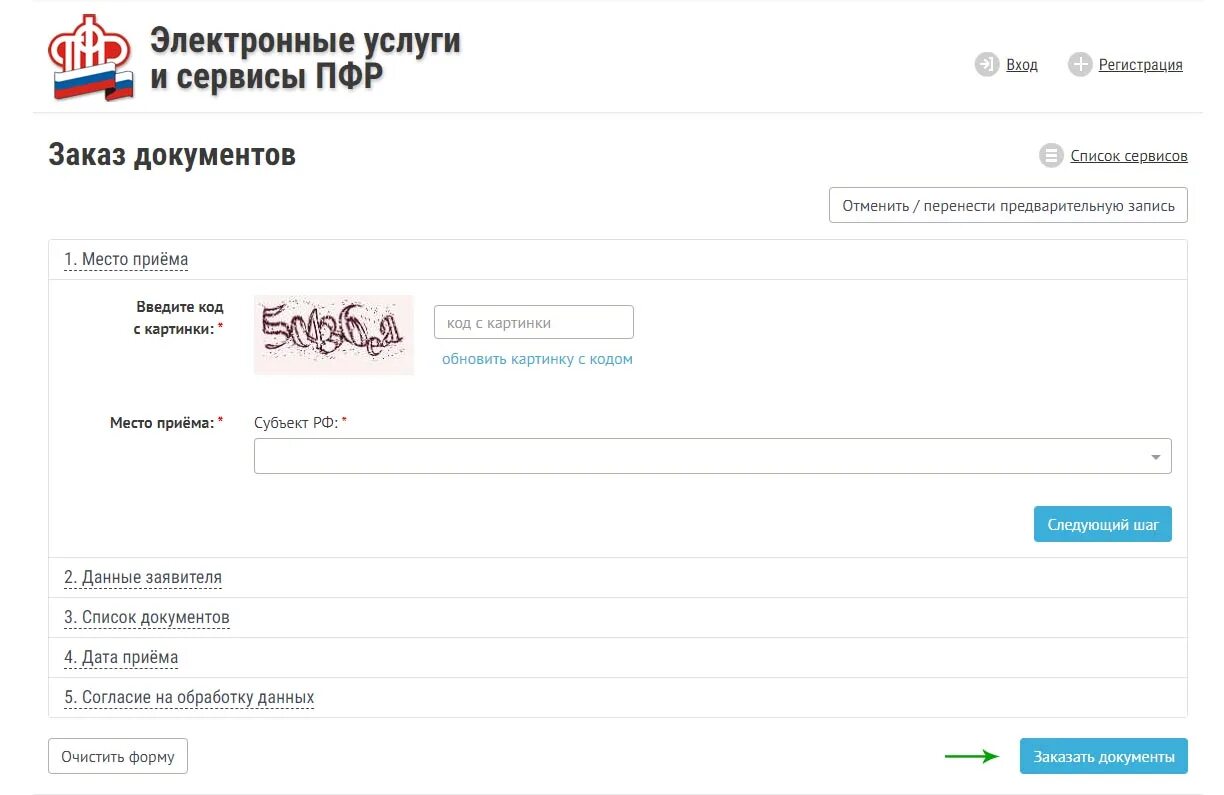The image size is (1224, 795).
Task: Click the login arrow icon beside Вход
Action: pos(987,65)
